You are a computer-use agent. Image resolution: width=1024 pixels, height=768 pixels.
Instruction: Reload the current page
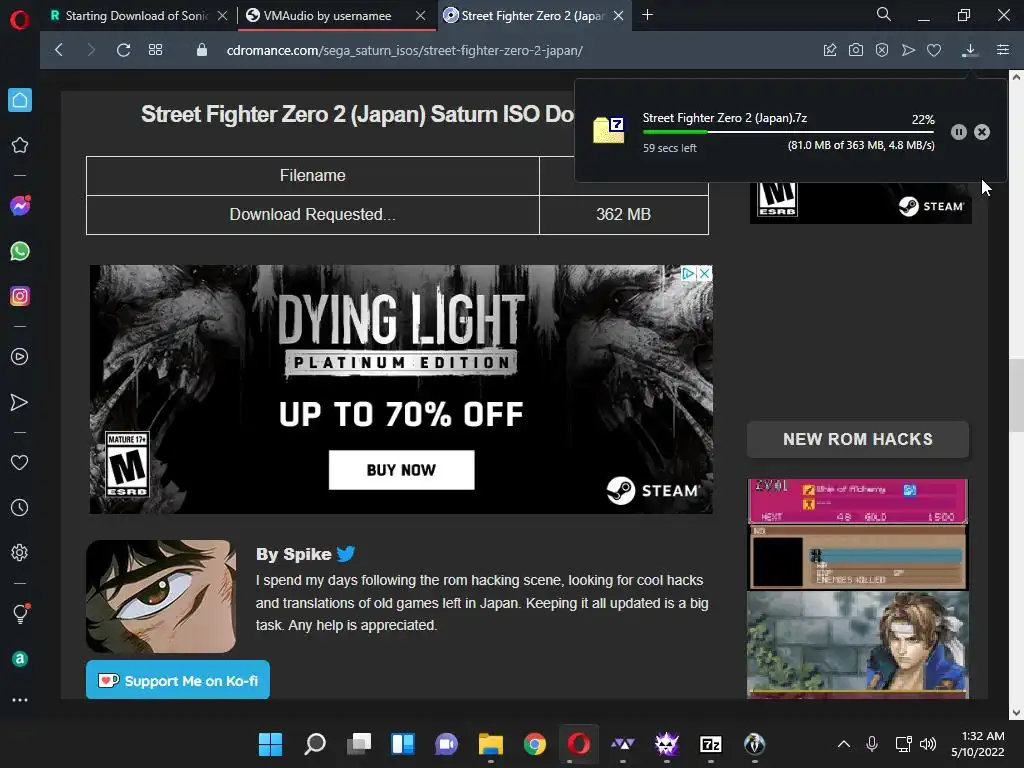[x=123, y=50]
